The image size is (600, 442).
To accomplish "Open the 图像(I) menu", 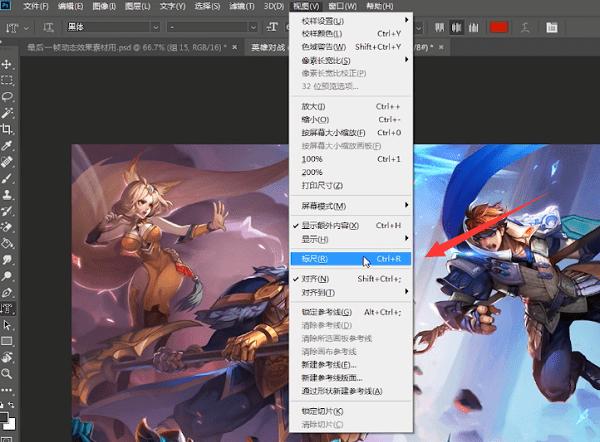I will point(104,6).
